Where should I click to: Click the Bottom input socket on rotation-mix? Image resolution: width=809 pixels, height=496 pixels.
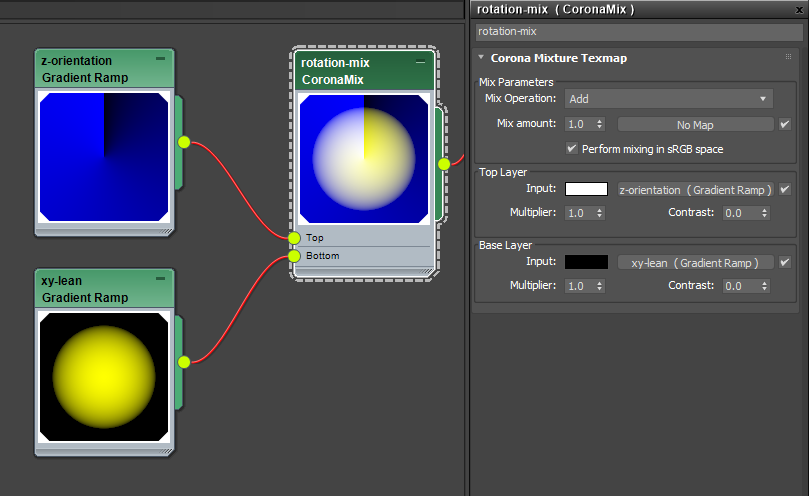click(x=294, y=256)
